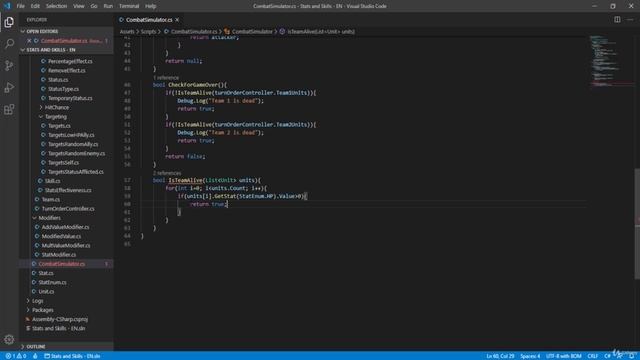The height and width of the screenshot is (360, 640).
Task: Open StatsEffectiveness.cs file
Action: tap(68, 190)
